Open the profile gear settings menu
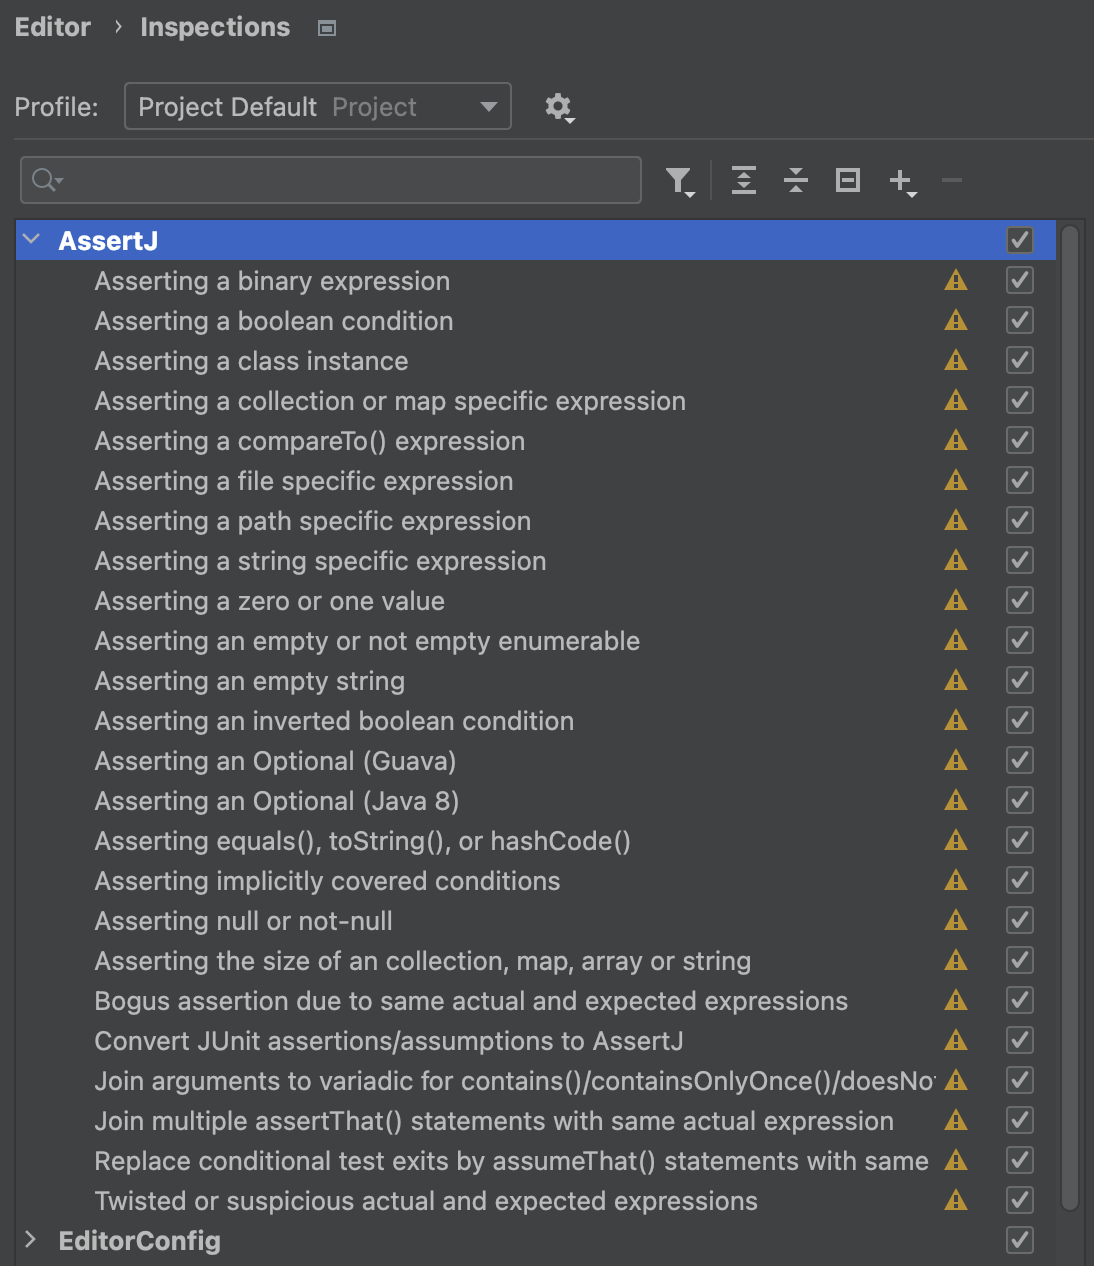Screen dimensions: 1094x1266 pos(558,107)
